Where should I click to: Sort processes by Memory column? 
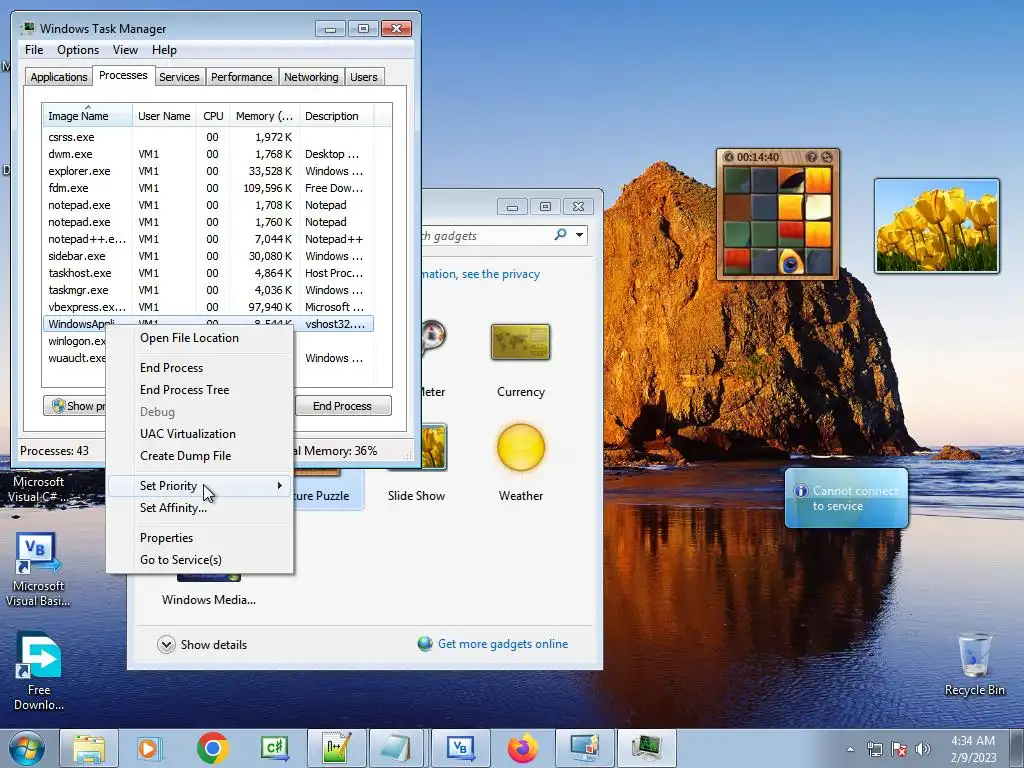[x=264, y=116]
